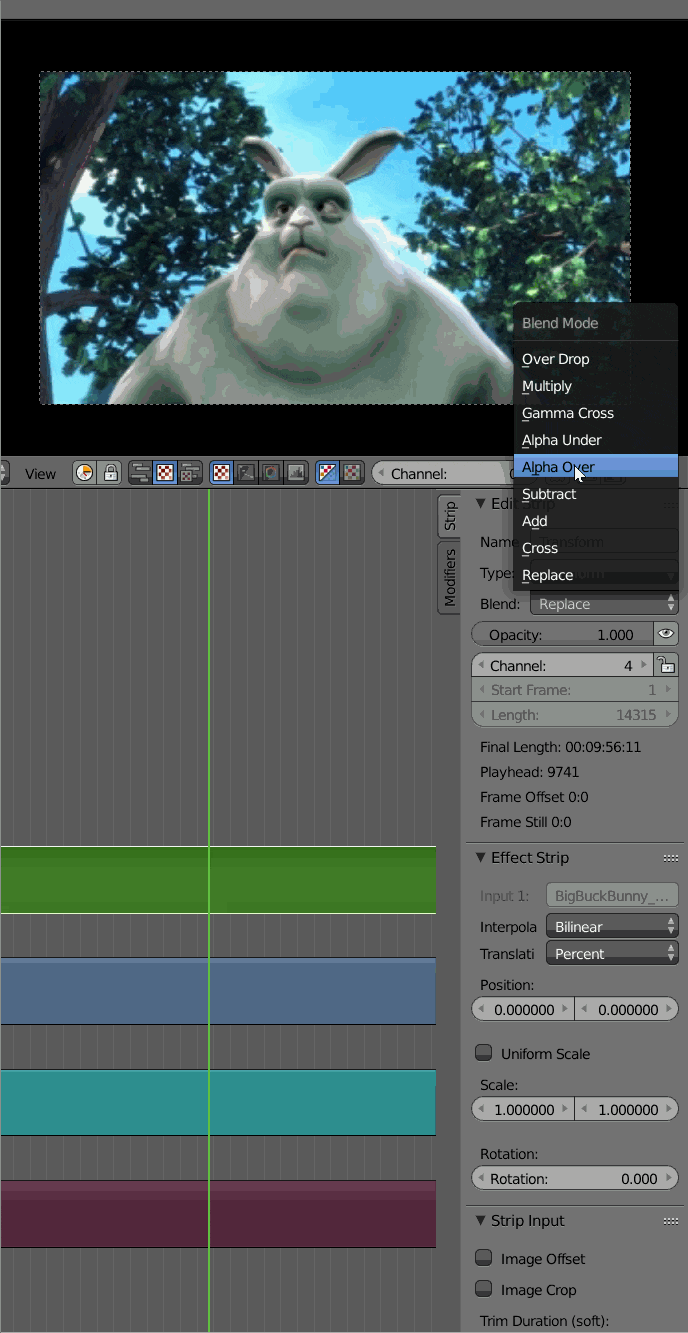The image size is (688, 1333).
Task: Click the Big Buck Bunny preview image
Action: coord(335,238)
